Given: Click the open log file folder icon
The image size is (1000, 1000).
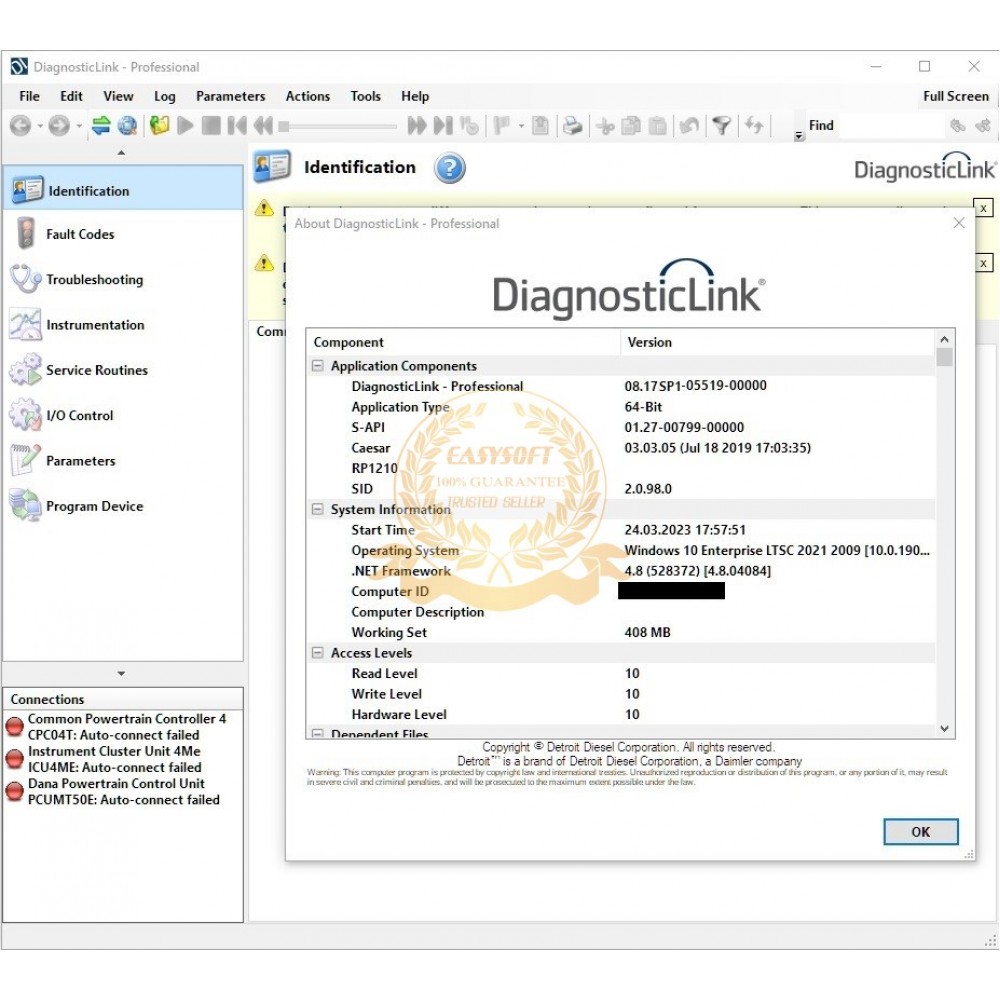Looking at the screenshot, I should pos(159,126).
